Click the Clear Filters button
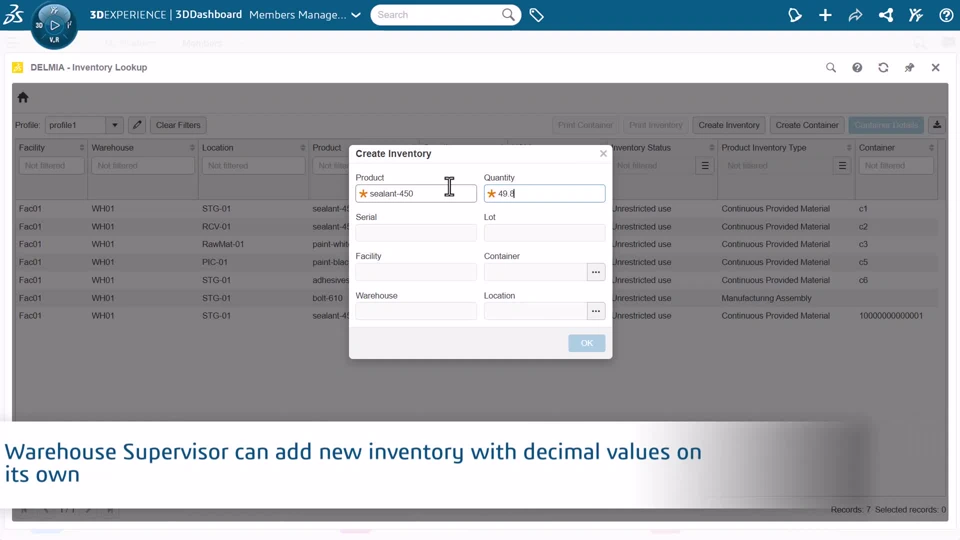960x540 pixels. (x=178, y=125)
